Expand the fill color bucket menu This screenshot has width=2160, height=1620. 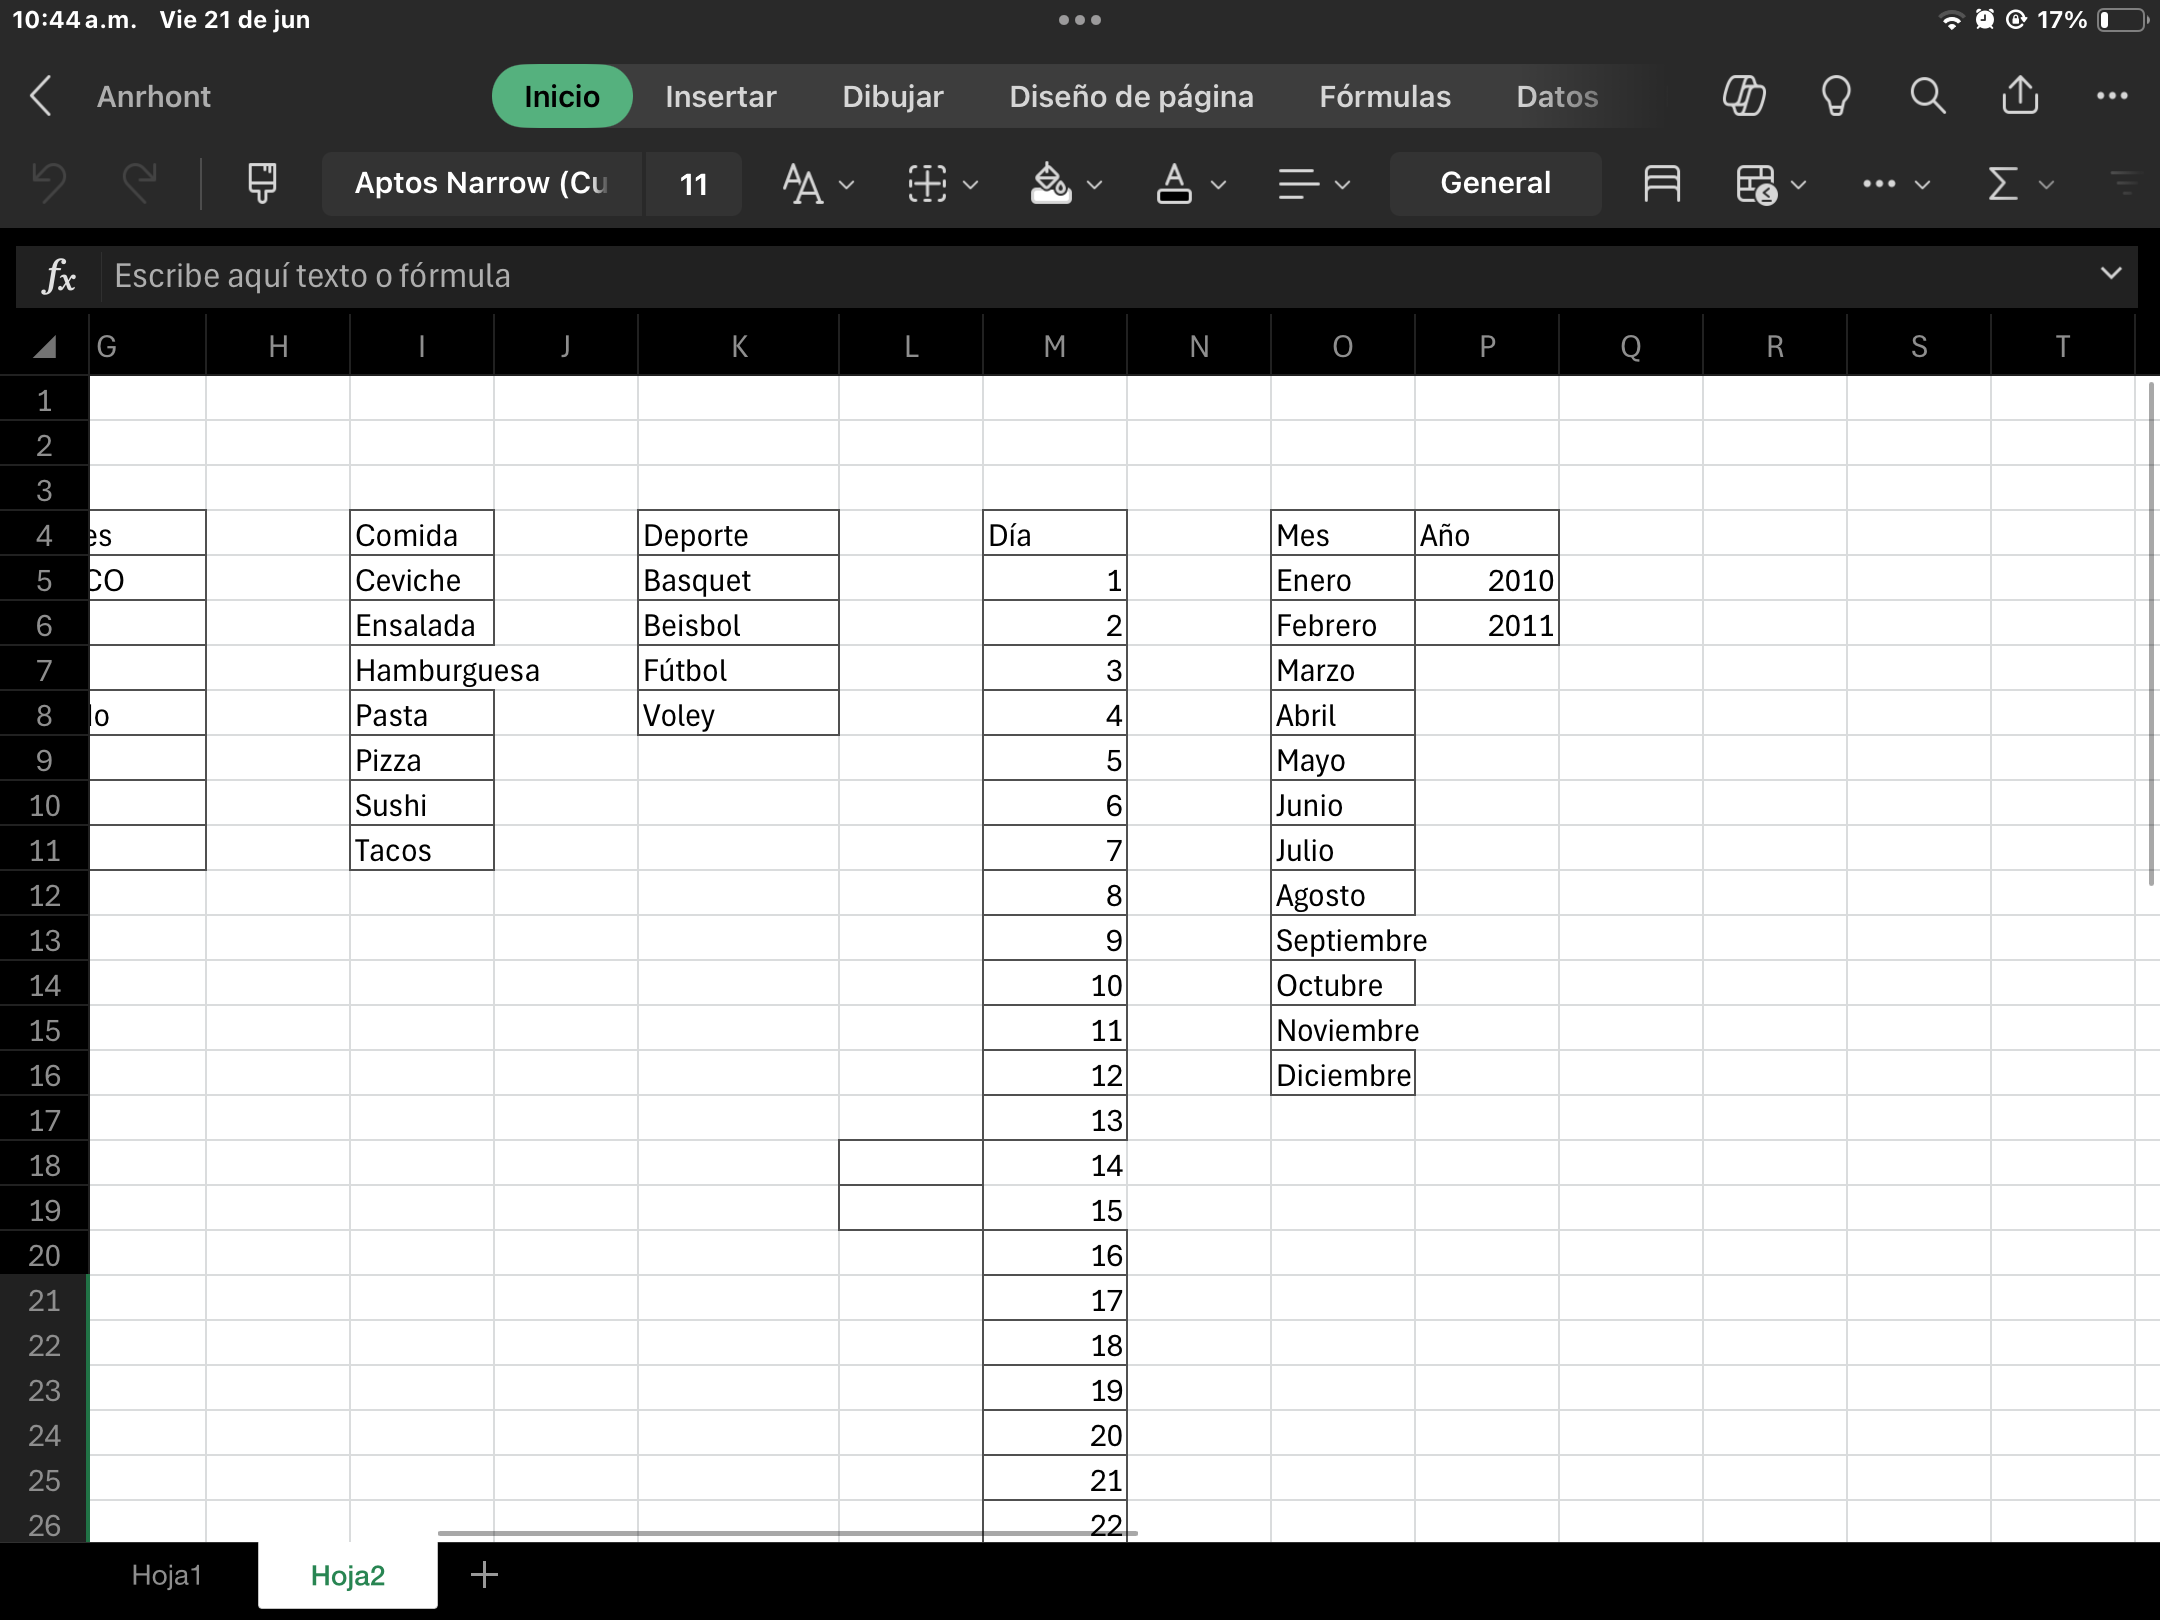coord(1094,185)
